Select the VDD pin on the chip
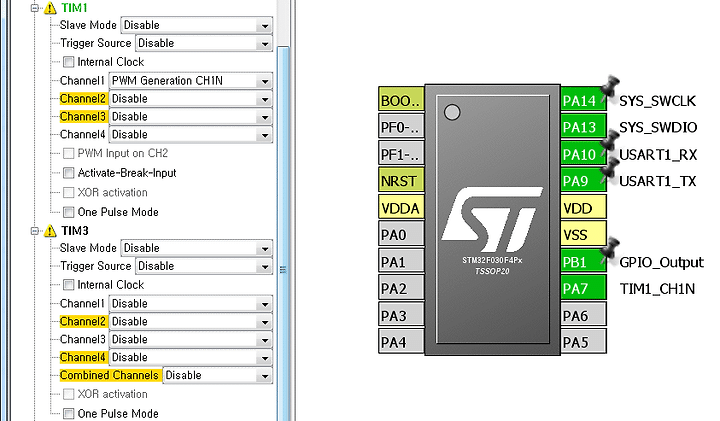The image size is (720, 421). [583, 208]
